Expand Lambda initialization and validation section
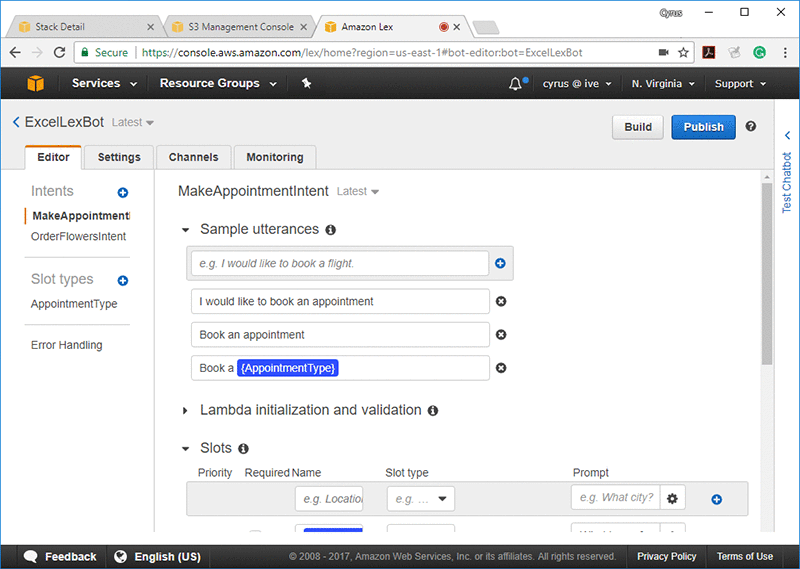The image size is (800, 569). point(185,411)
